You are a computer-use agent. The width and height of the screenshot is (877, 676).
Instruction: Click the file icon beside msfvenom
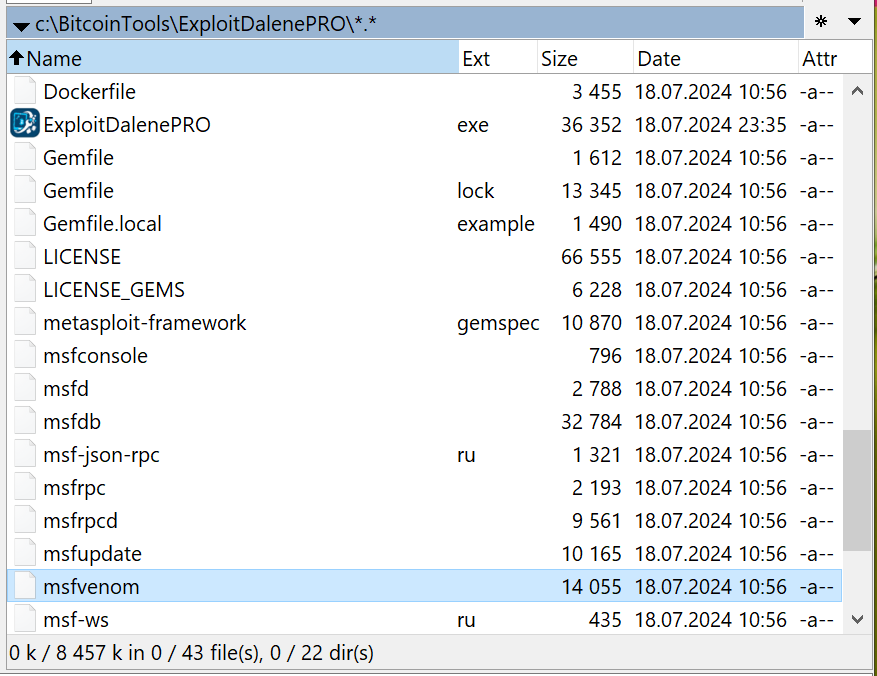(x=25, y=586)
